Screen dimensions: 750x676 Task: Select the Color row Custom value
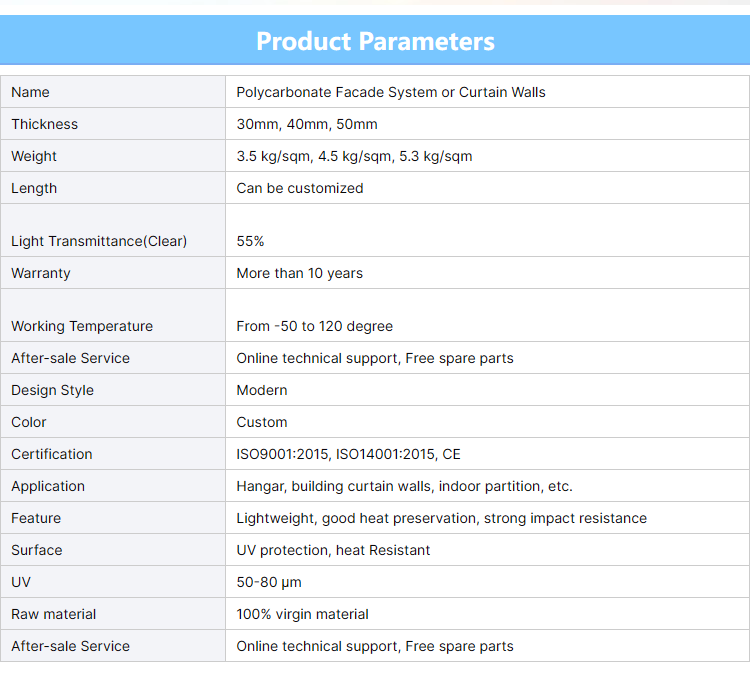pyautogui.click(x=262, y=422)
